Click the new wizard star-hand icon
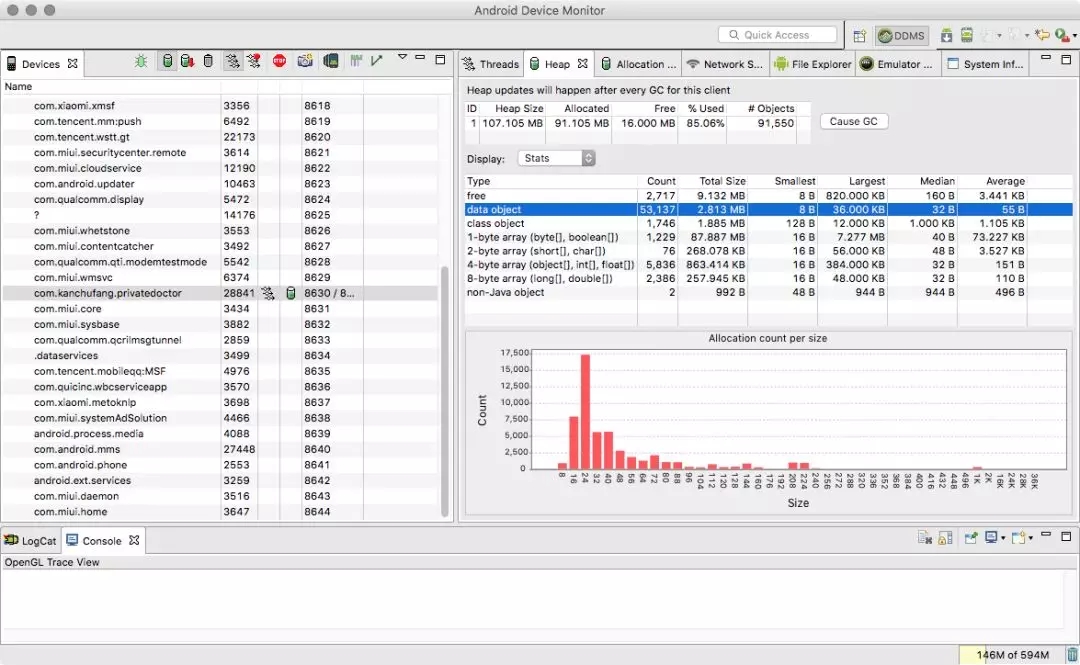Screen dimensions: 1080x665 point(1042,35)
